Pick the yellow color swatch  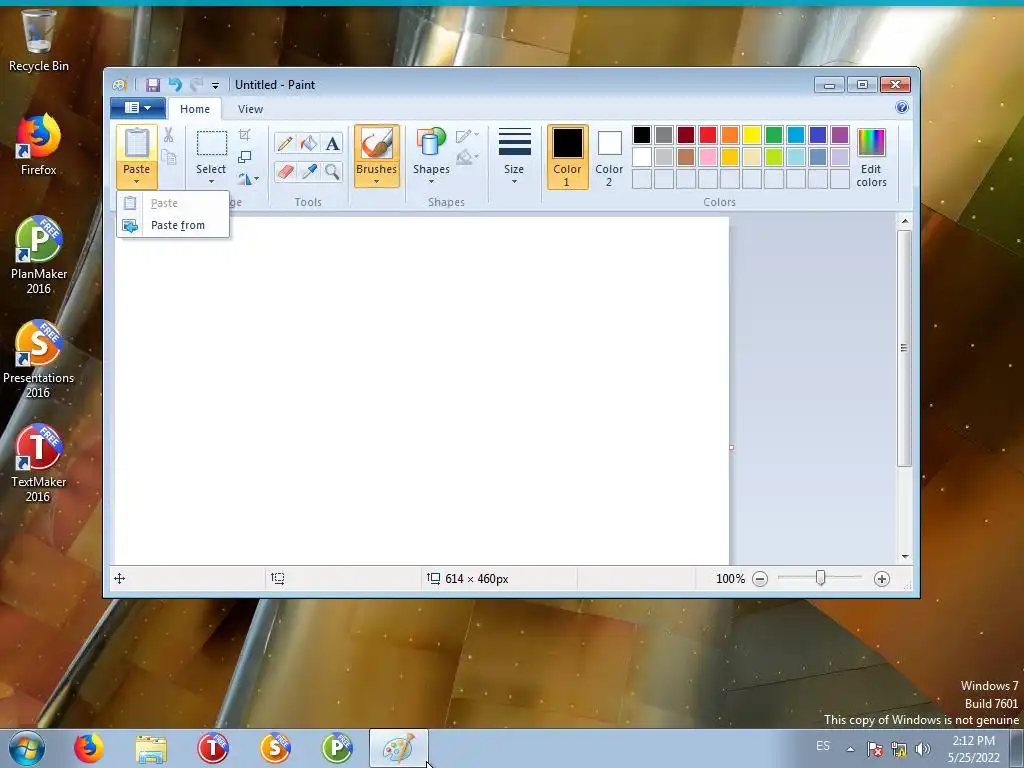[x=752, y=135]
